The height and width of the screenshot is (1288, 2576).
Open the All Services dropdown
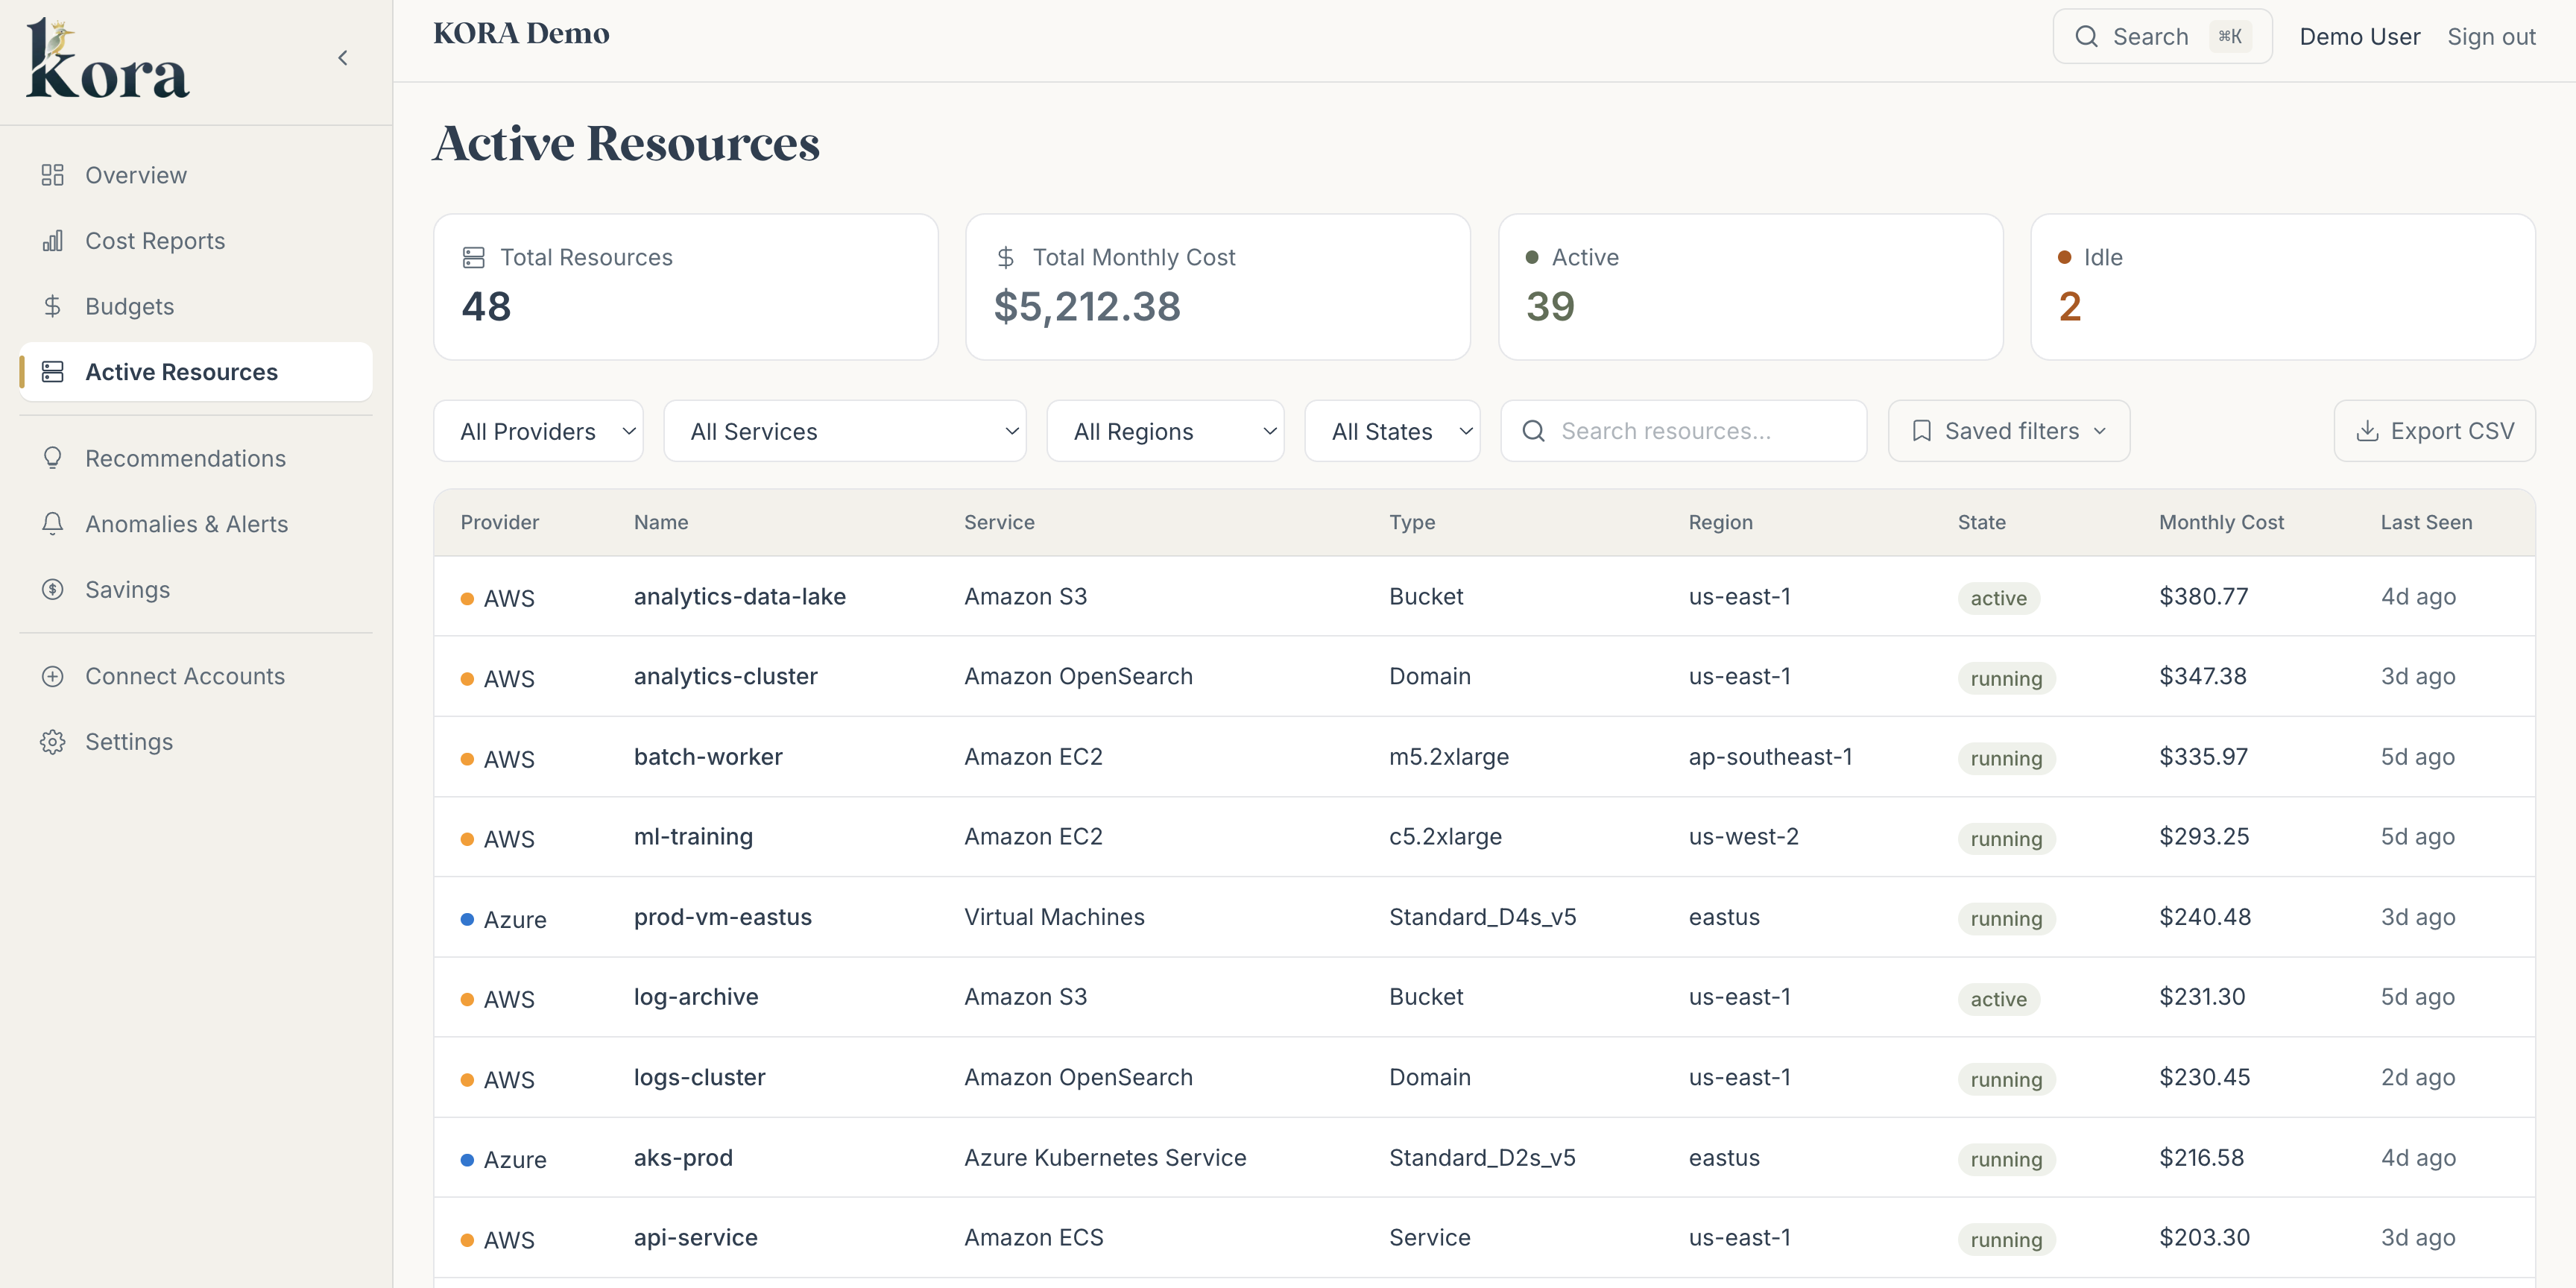pyautogui.click(x=845, y=431)
